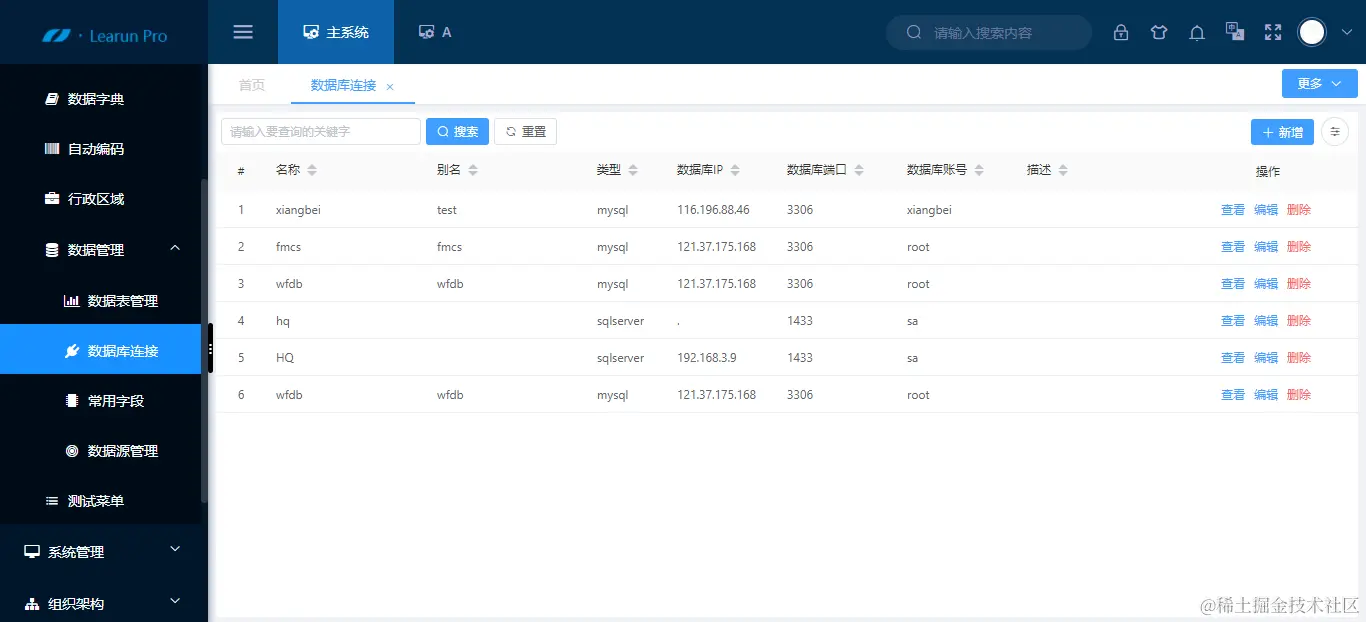The height and width of the screenshot is (622, 1366).
Task: Open 编辑 link for the fmcs row
Action: click(1265, 246)
